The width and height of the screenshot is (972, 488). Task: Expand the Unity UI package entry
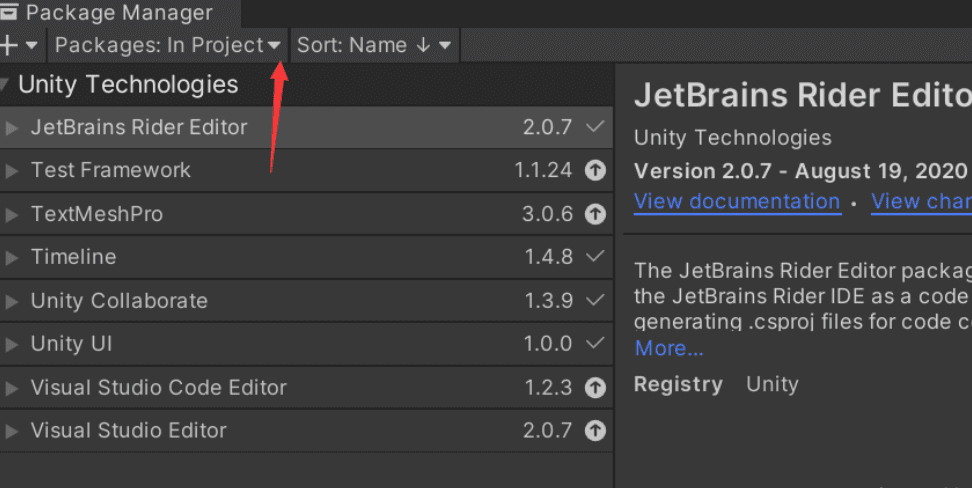12,345
